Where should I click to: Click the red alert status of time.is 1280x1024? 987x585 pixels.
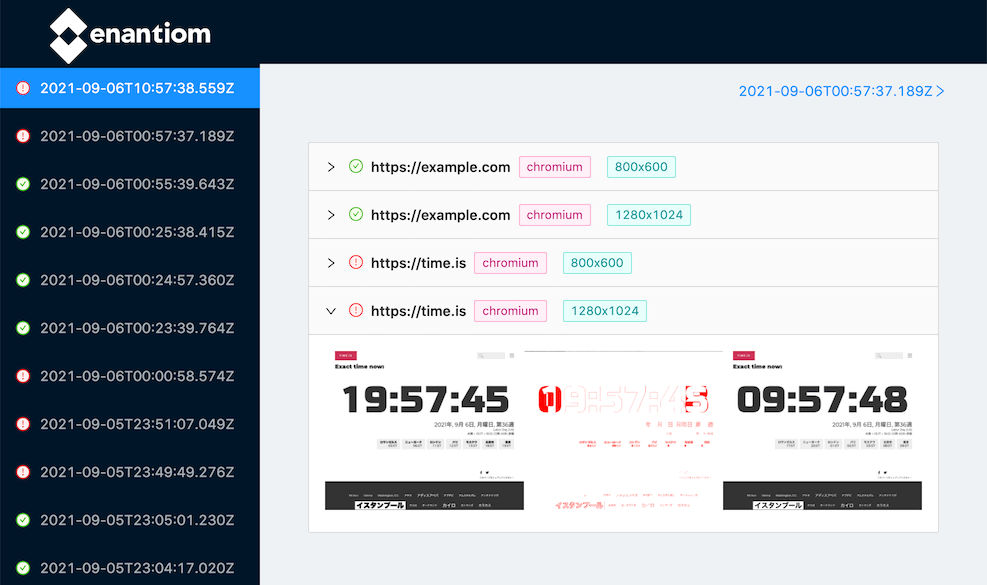click(x=356, y=310)
